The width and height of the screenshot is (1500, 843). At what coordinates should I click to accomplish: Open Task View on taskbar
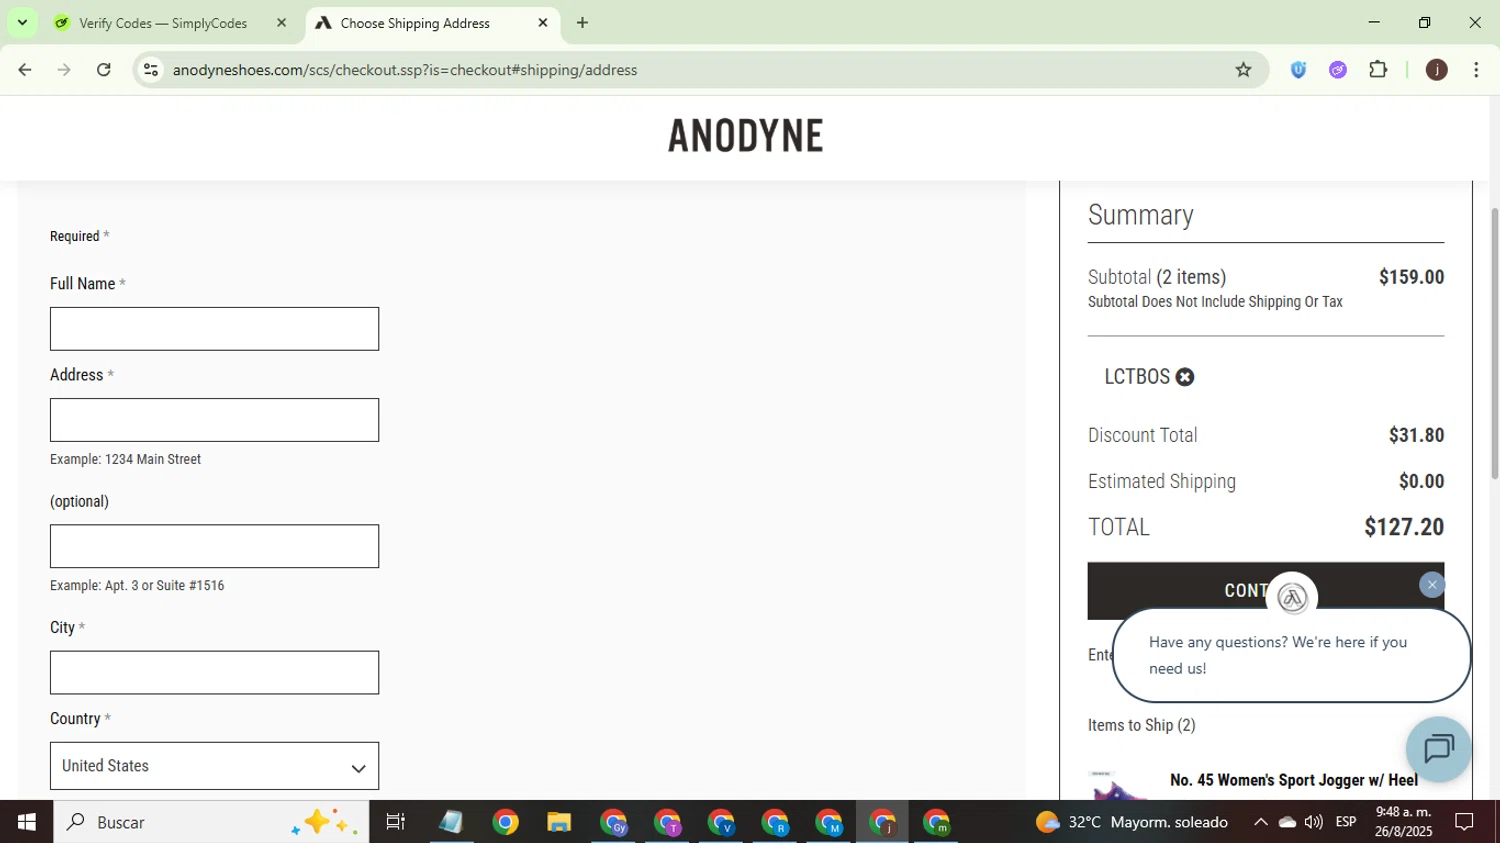click(395, 822)
